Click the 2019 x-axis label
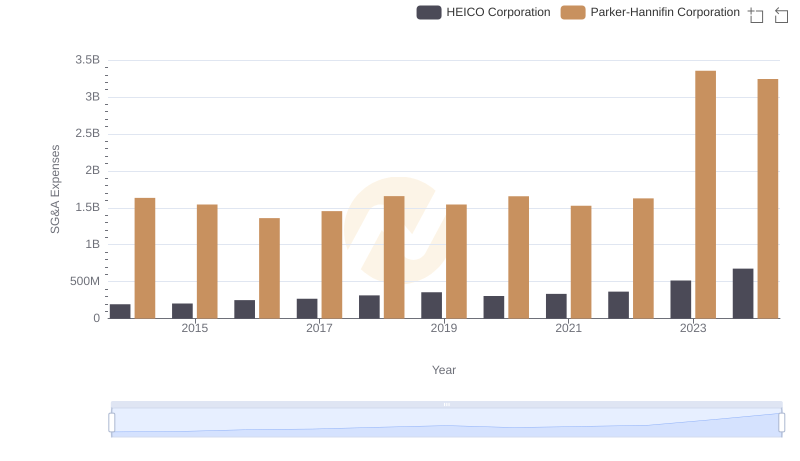800x461 pixels. click(x=444, y=328)
